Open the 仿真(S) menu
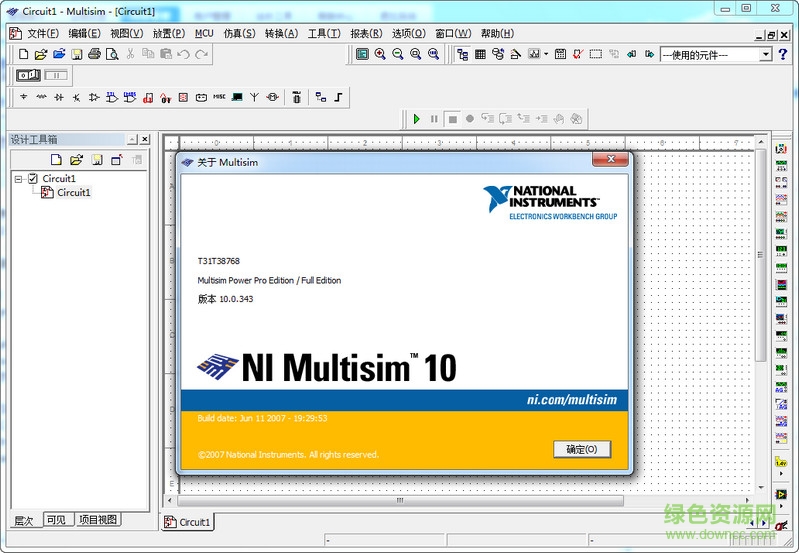The height and width of the screenshot is (553, 799). click(x=239, y=33)
